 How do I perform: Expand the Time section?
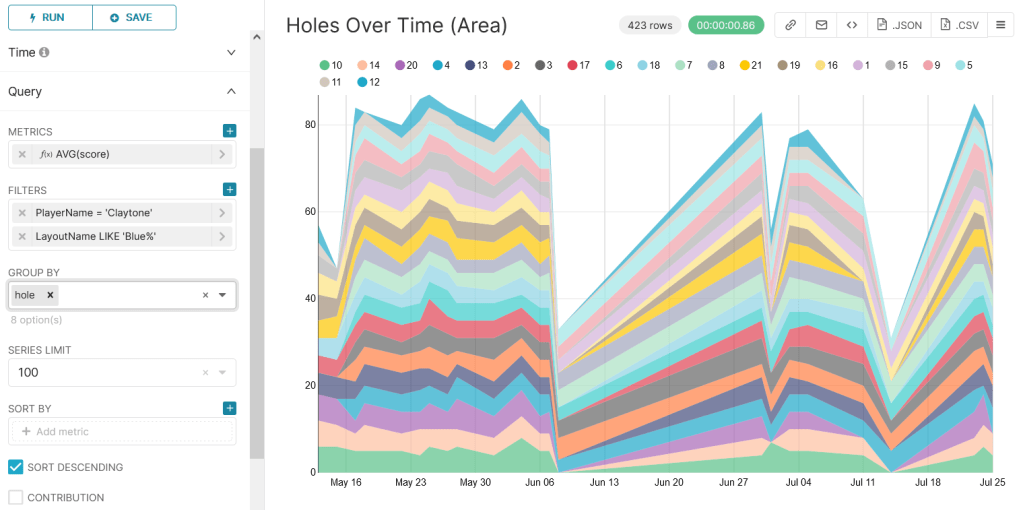point(231,52)
